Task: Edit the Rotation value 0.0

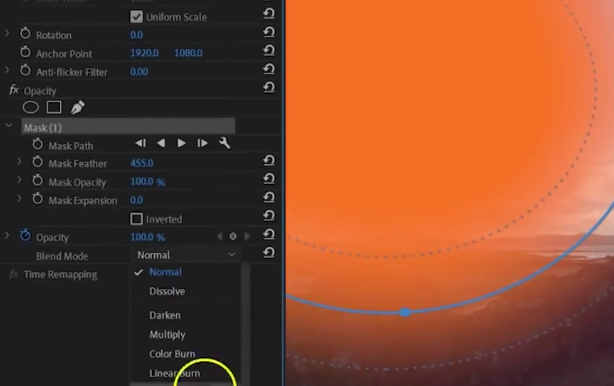Action: click(x=136, y=35)
